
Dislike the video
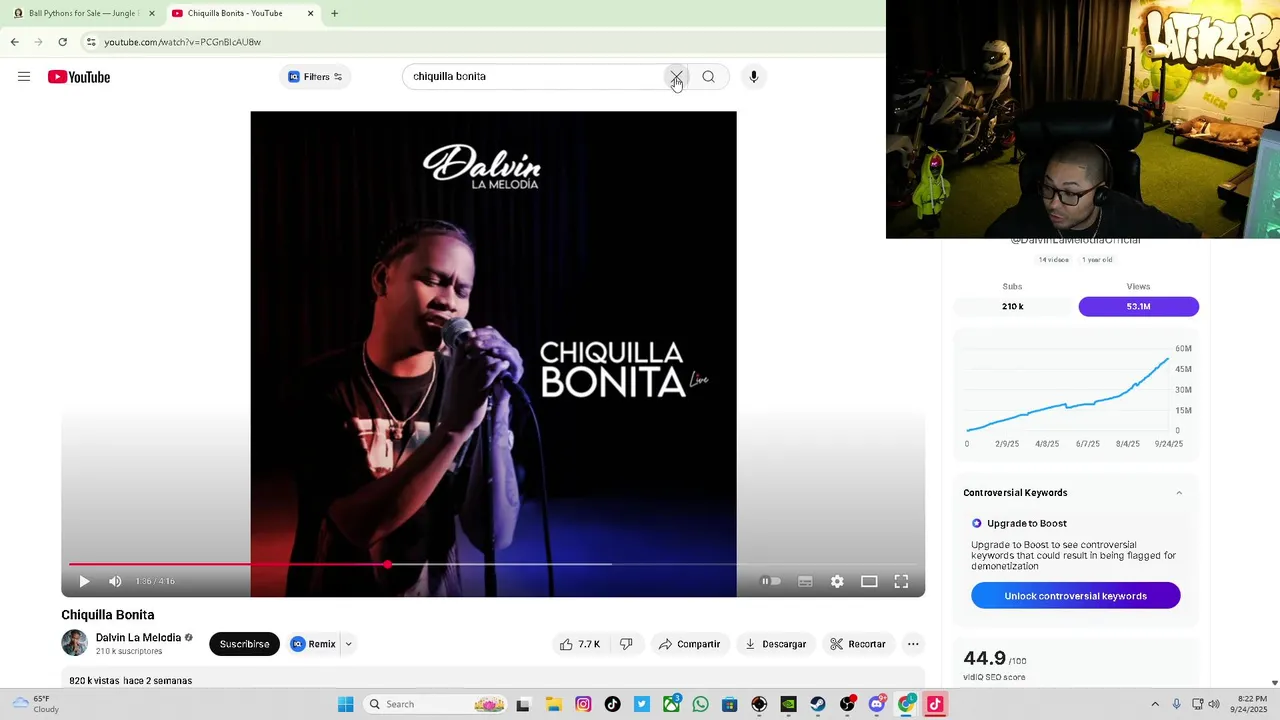pos(626,644)
